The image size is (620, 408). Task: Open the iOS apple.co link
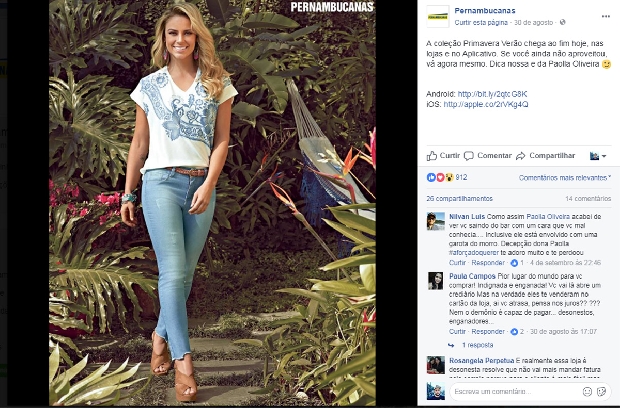pyautogui.click(x=486, y=104)
